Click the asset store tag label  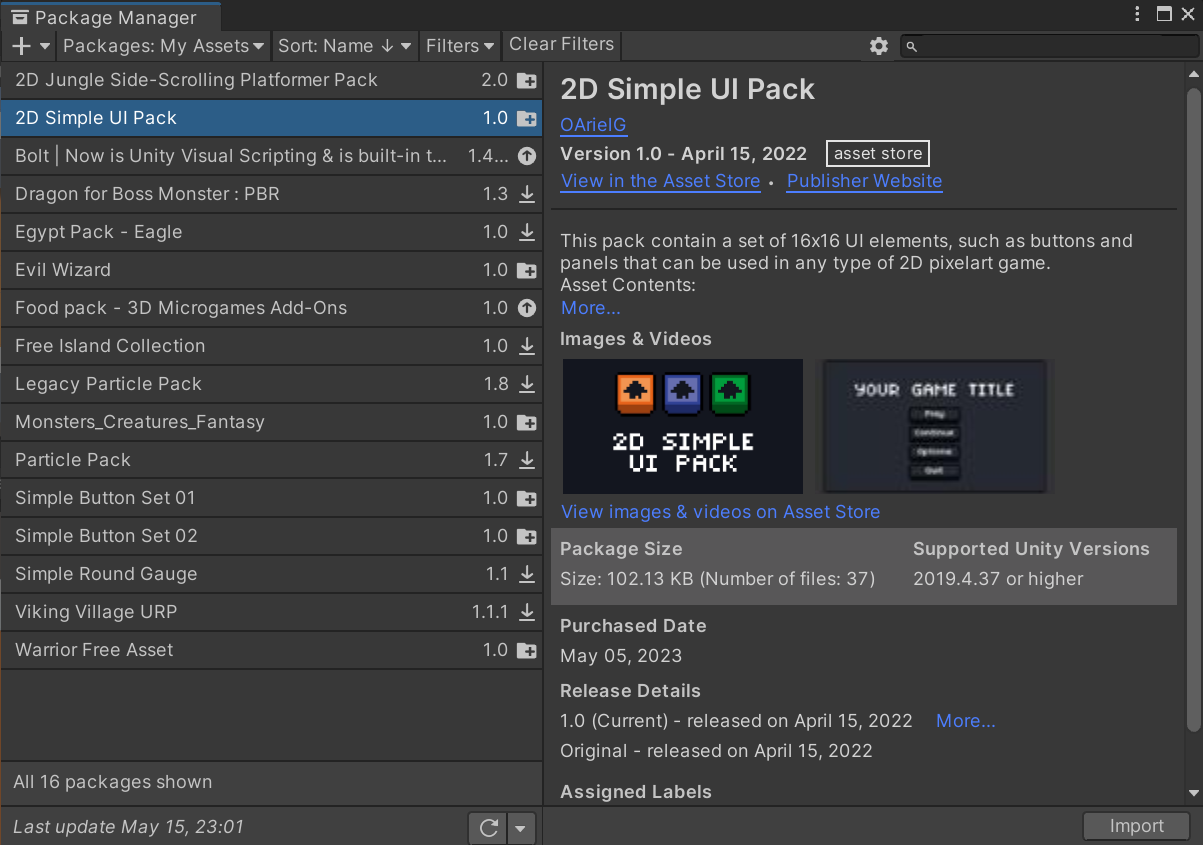click(x=878, y=153)
